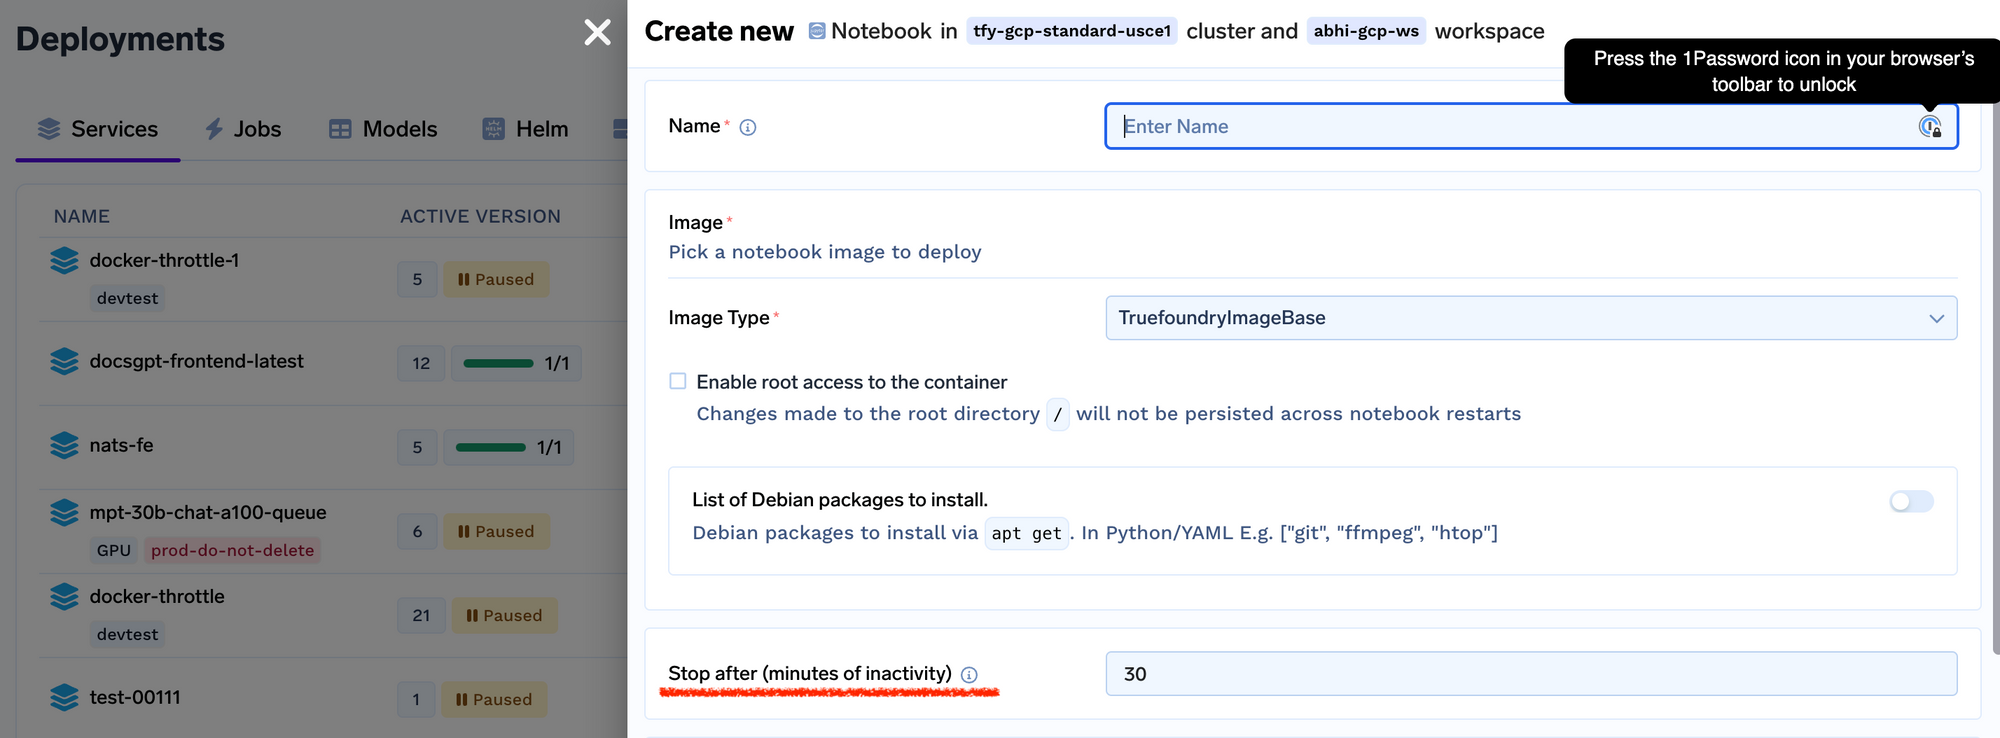Click the docker-throttle-1 service stack icon
Viewport: 2000px width, 738px height.
(64, 261)
